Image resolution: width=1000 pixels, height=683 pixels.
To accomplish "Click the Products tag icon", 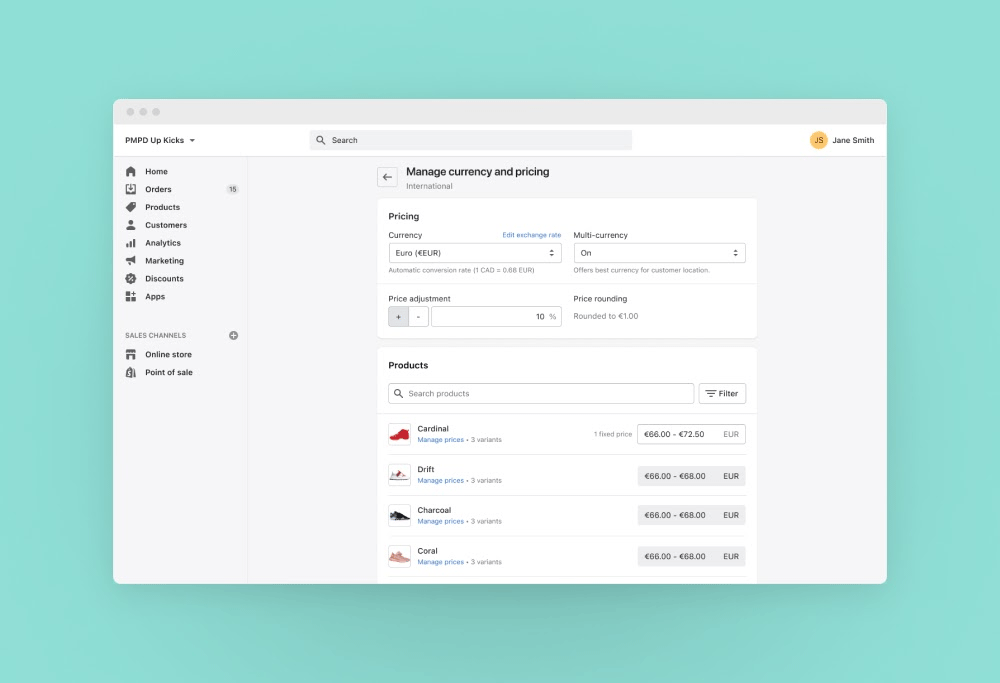I will pos(131,207).
